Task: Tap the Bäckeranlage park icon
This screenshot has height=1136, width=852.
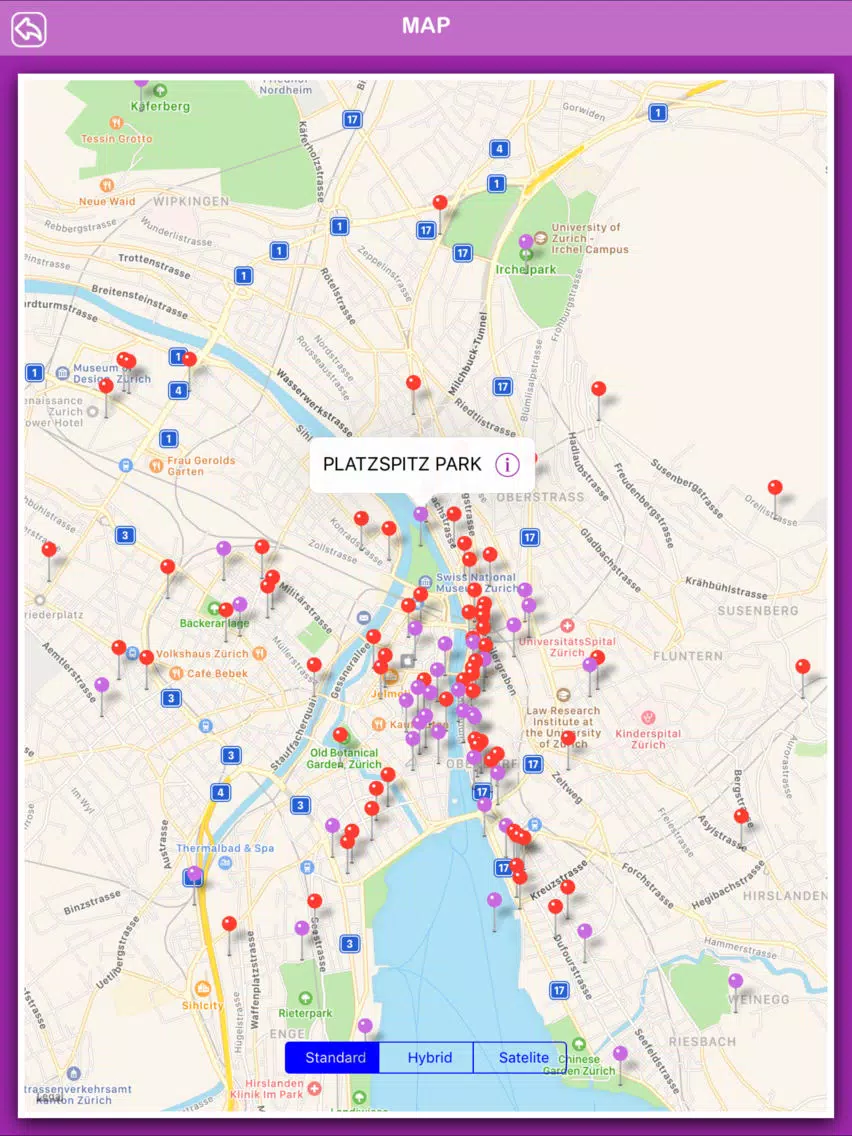Action: pos(213,608)
